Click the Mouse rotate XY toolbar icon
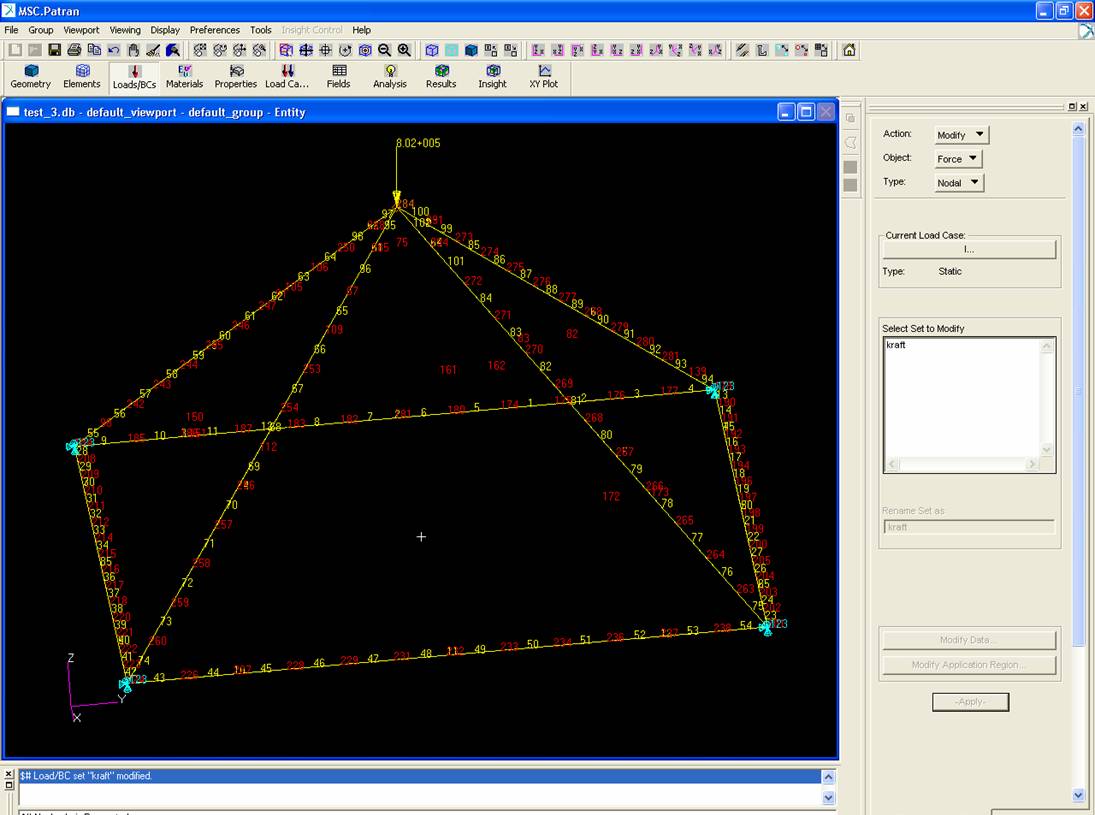The width and height of the screenshot is (1095, 815). 200,50
